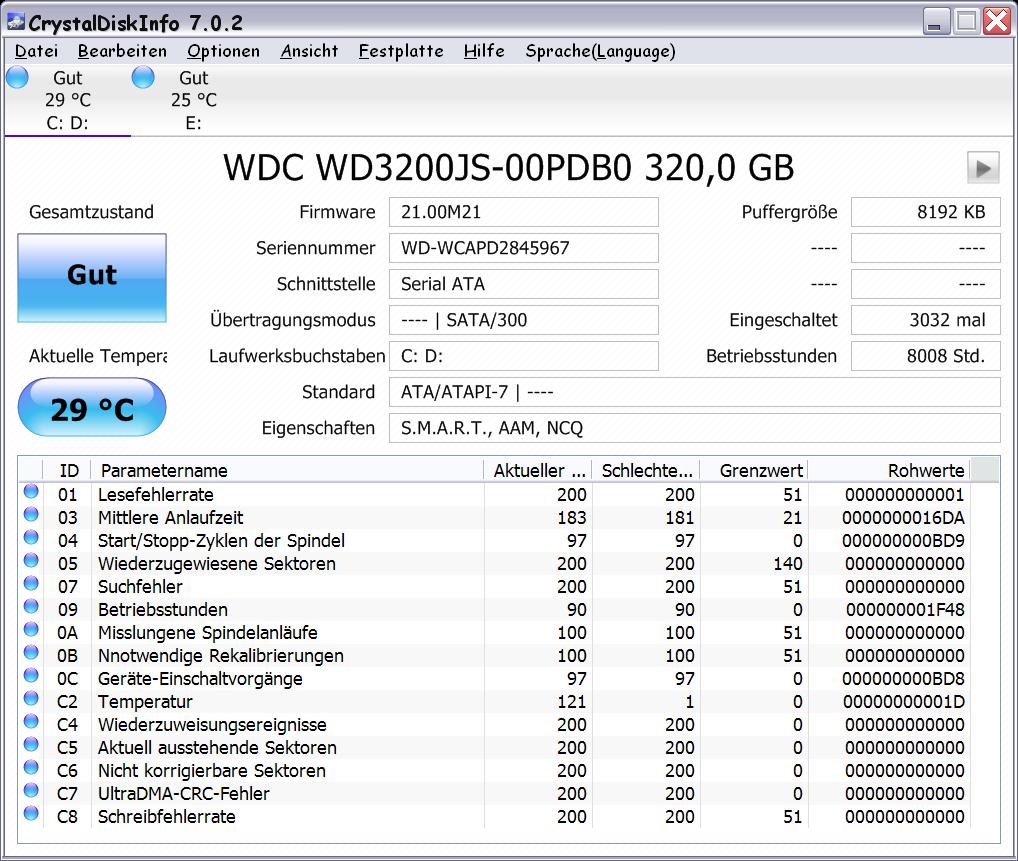The width and height of the screenshot is (1018, 861).
Task: Click the Firmware field 21.00M21
Action: pos(523,212)
